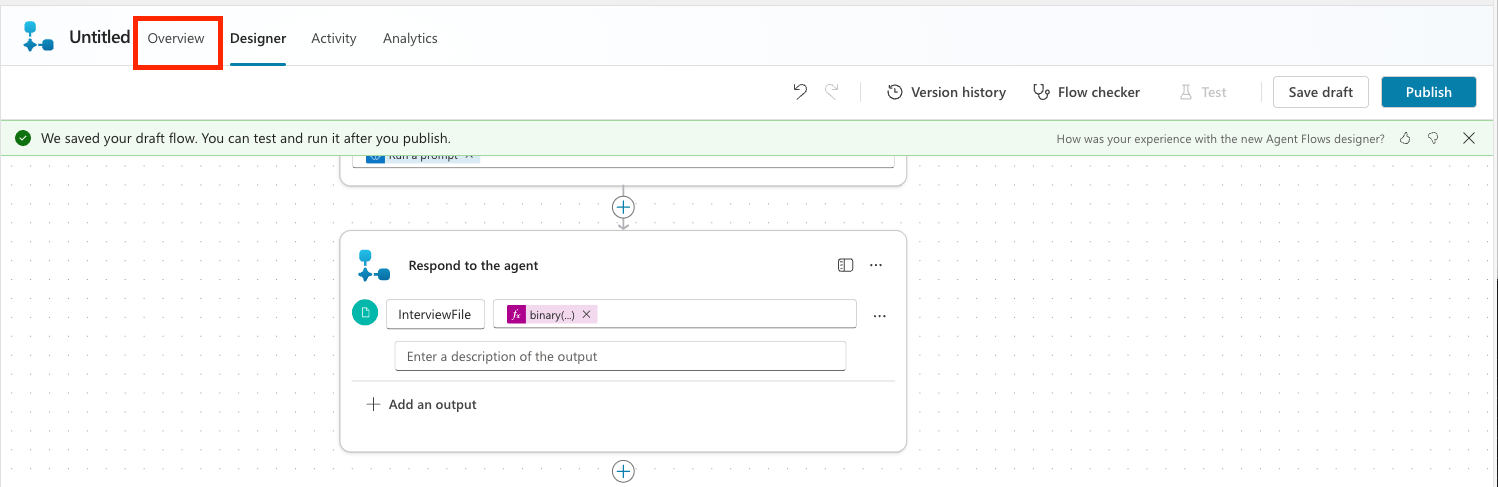Click the Save draft button
The image size is (1498, 487).
1320,92
